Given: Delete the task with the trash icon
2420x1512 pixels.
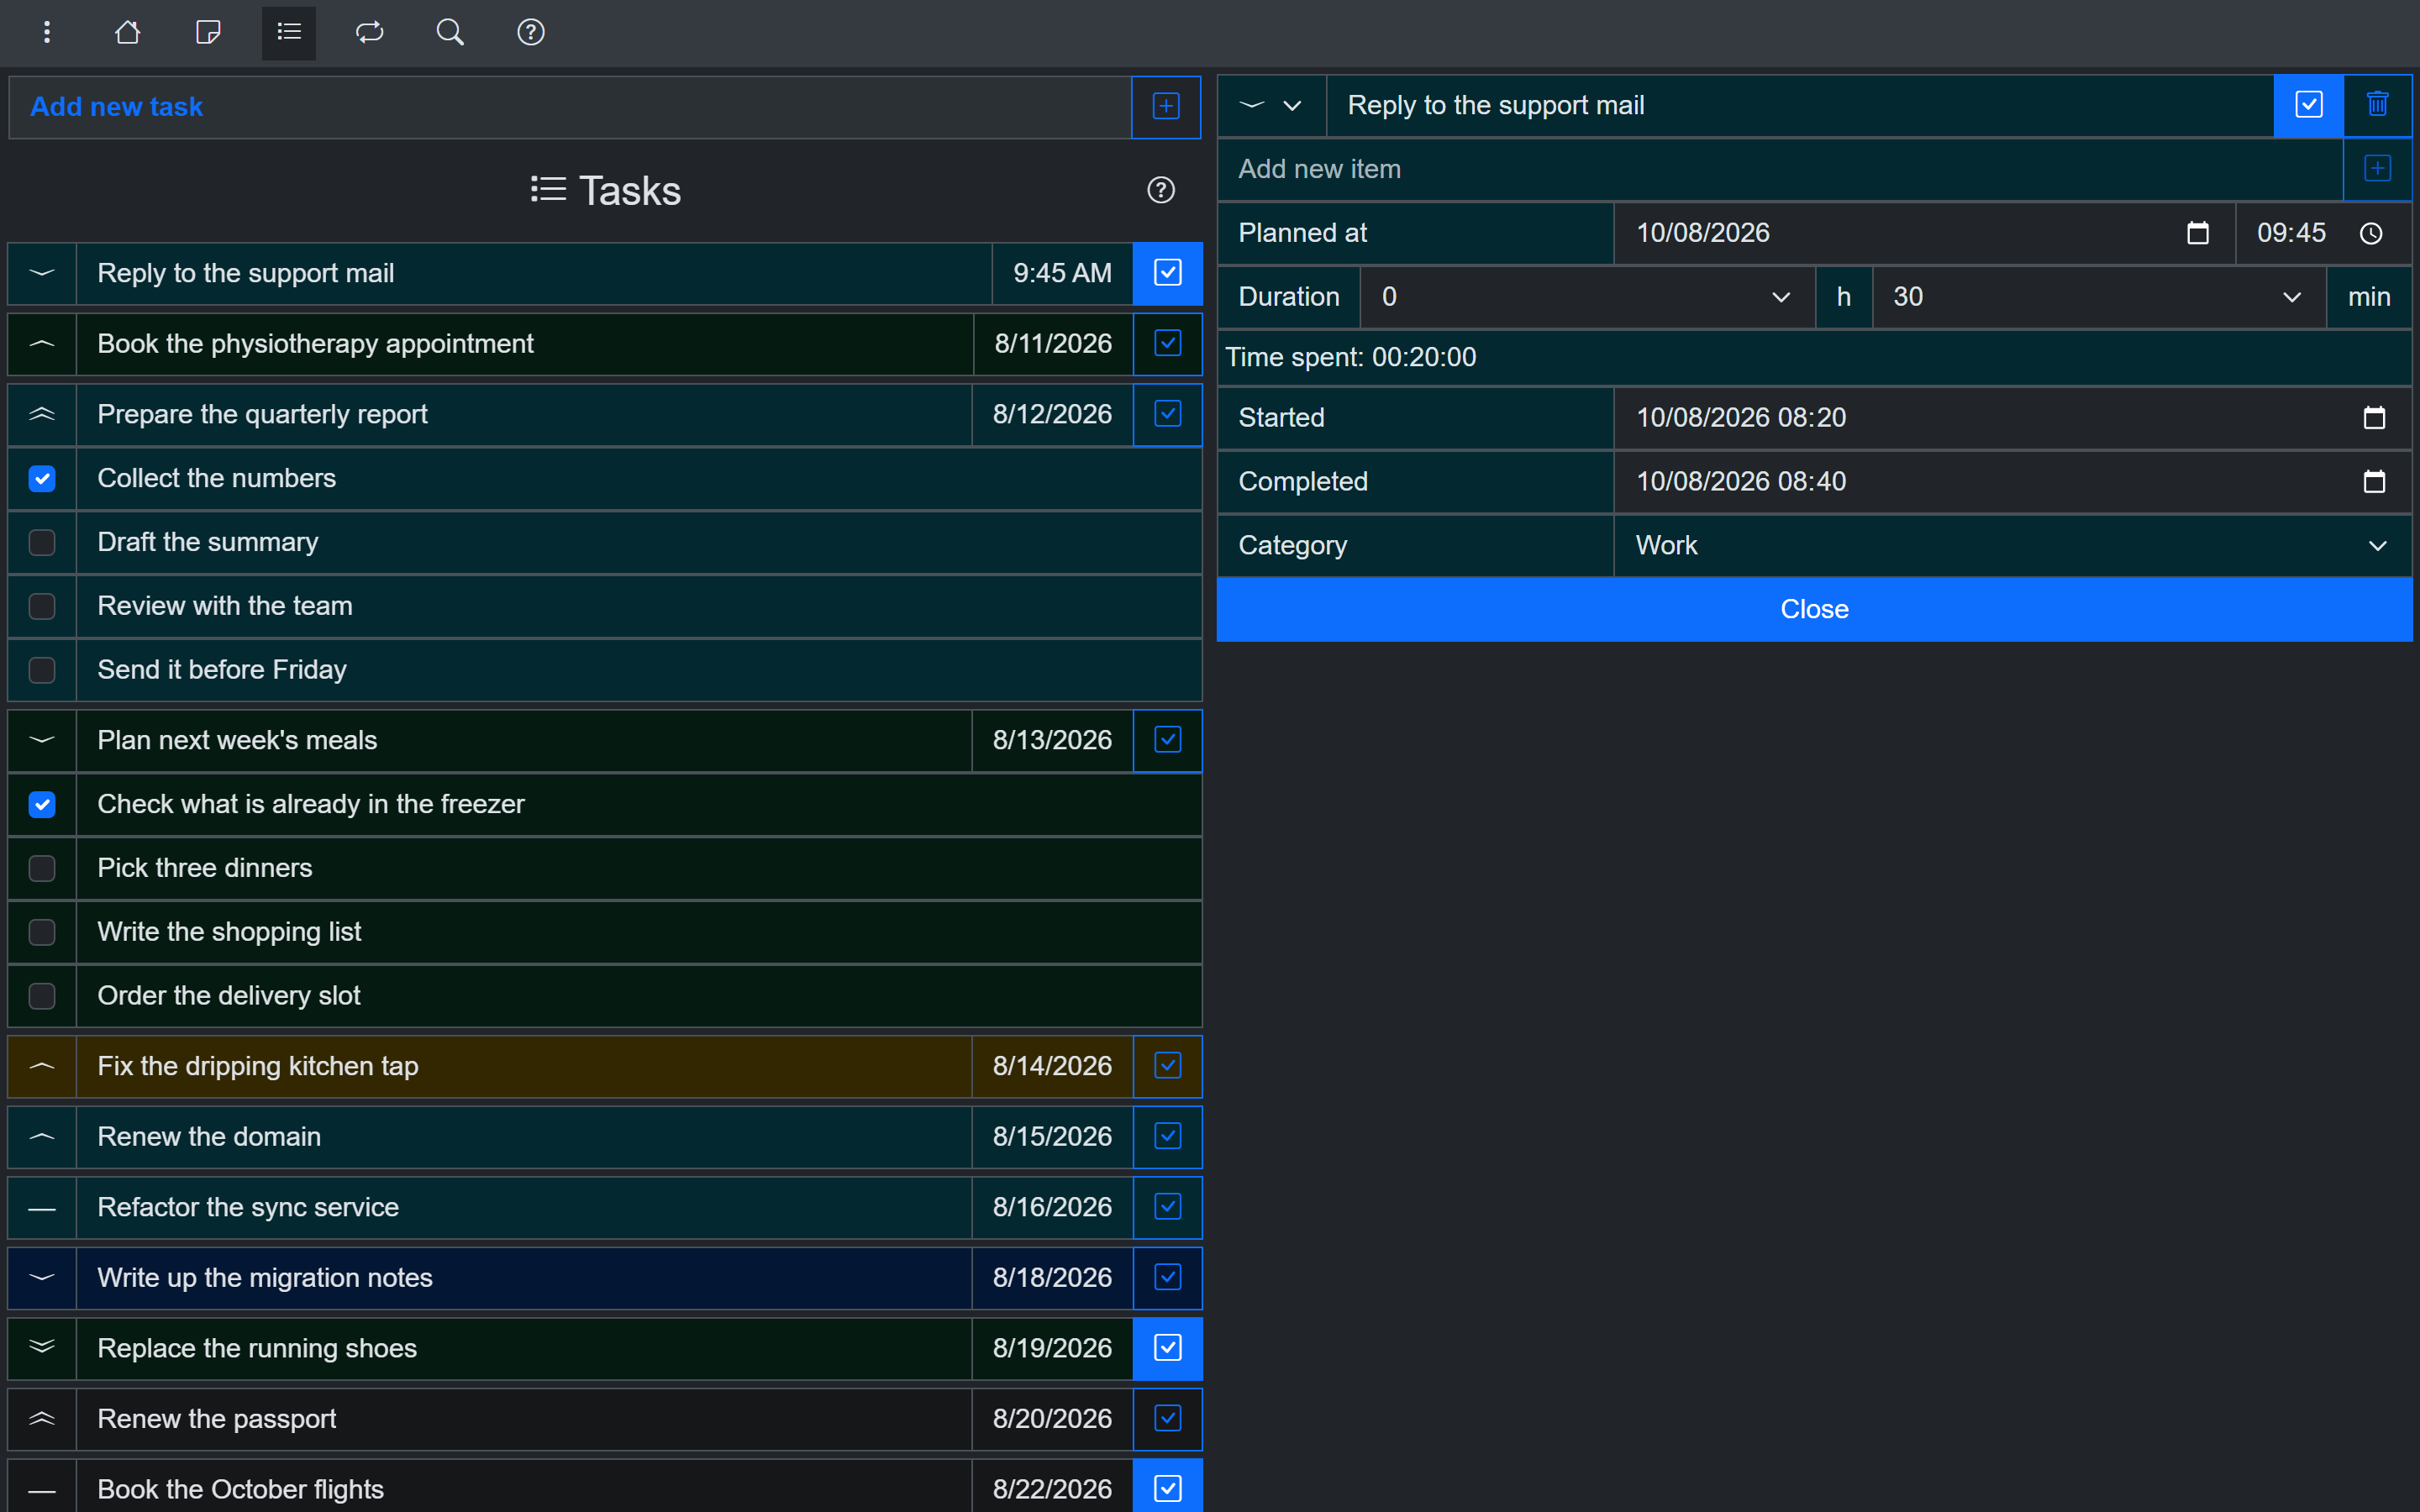Looking at the screenshot, I should (x=2378, y=105).
